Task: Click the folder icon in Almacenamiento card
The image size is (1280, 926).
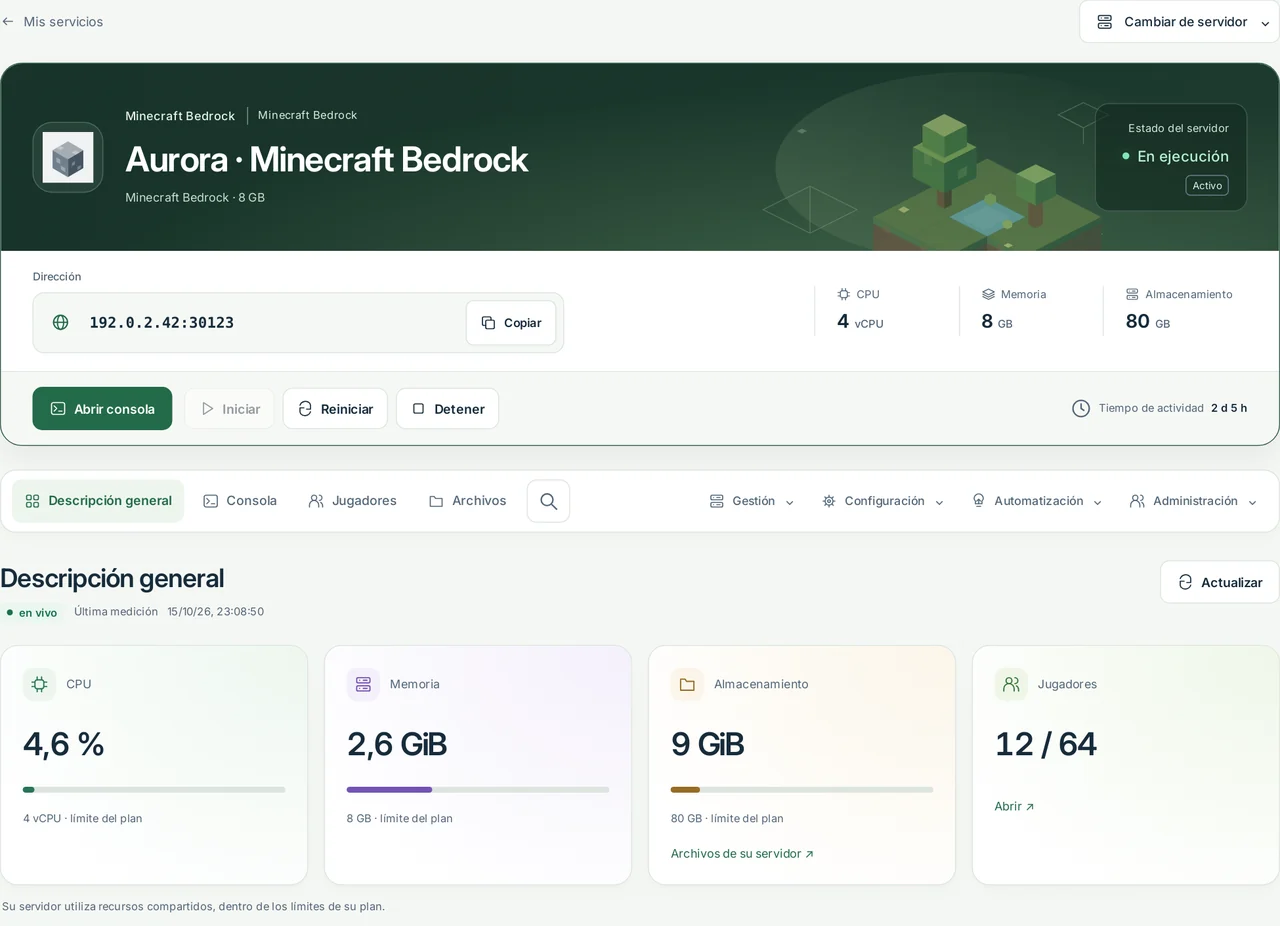Action: 687,684
